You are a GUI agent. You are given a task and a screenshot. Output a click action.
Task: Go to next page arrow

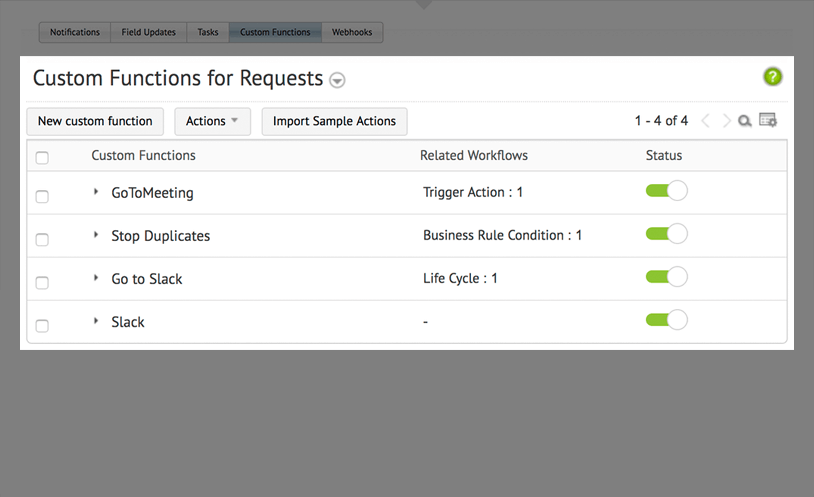tap(726, 121)
